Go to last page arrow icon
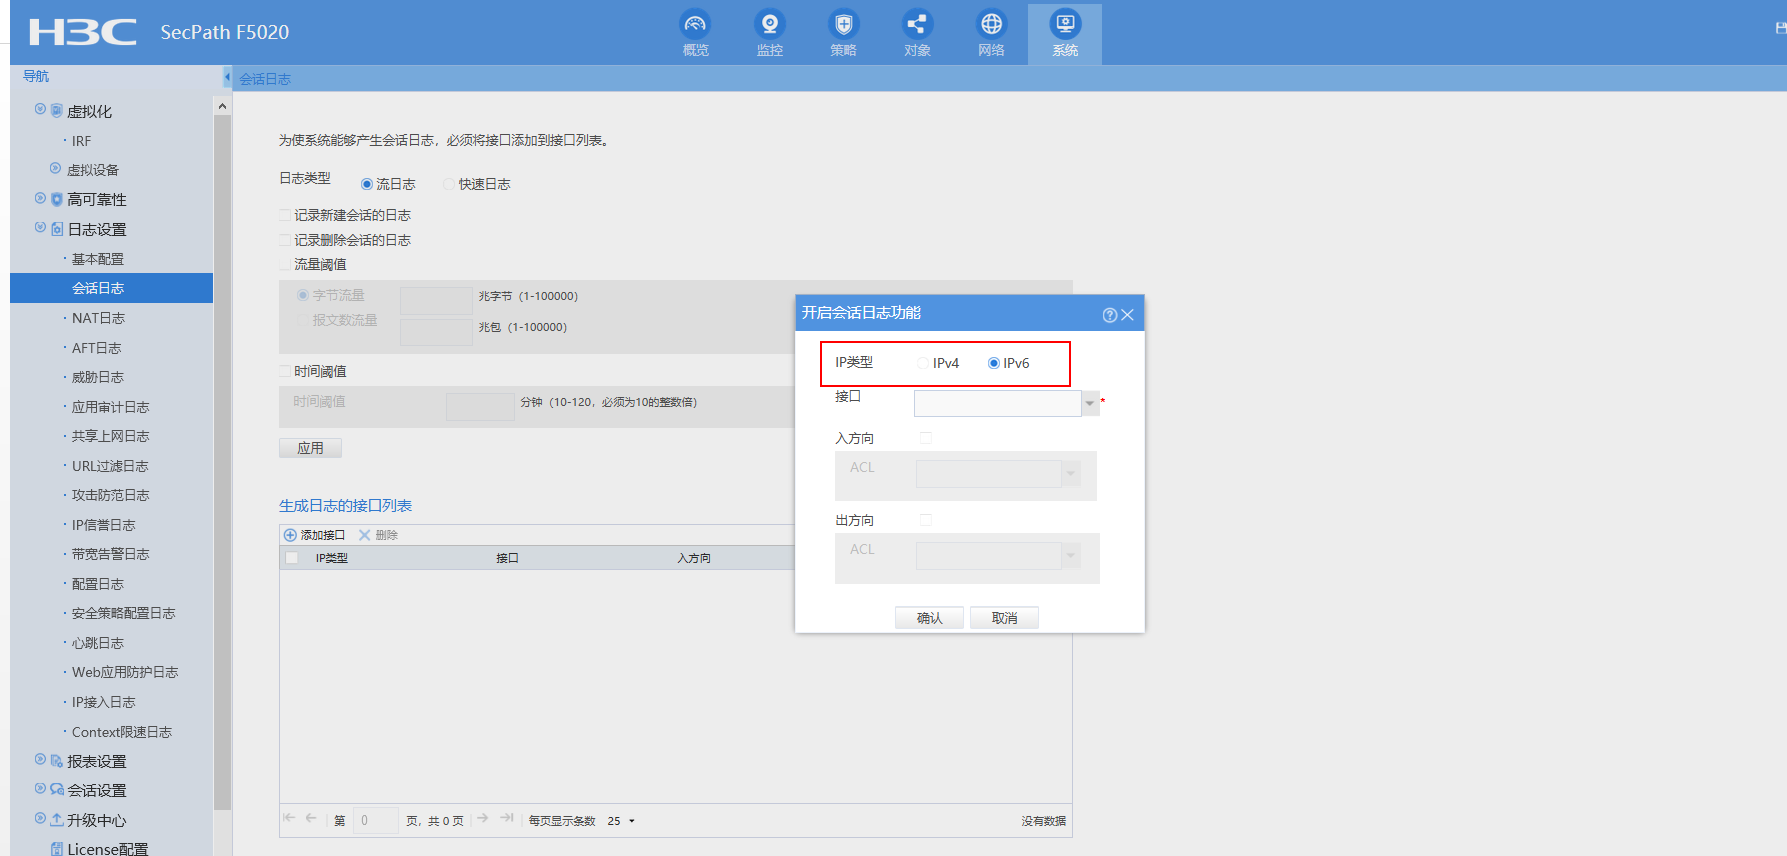Viewport: 1787px width, 856px height. 507,818
